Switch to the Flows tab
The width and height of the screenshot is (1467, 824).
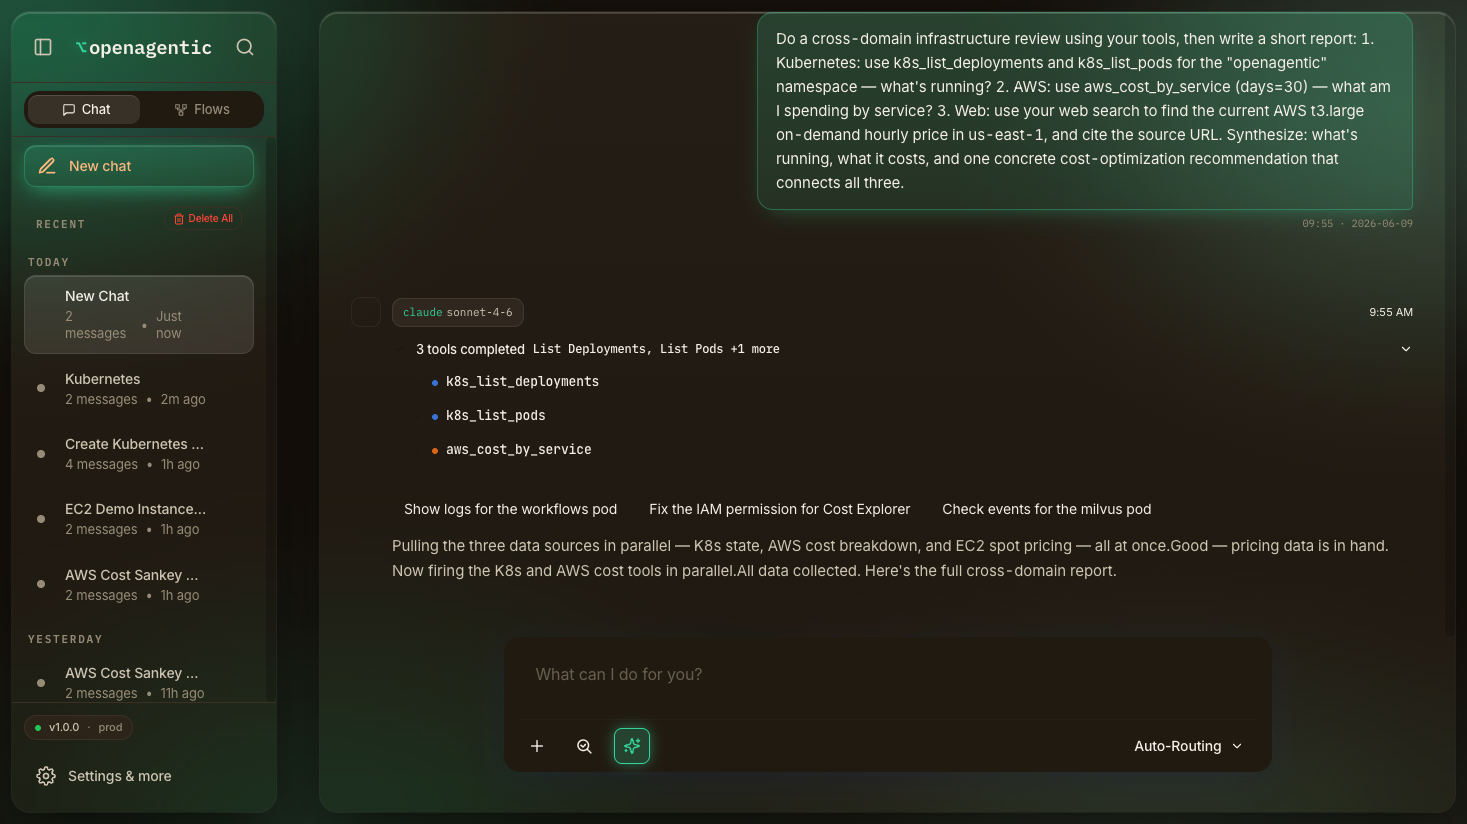coord(202,109)
